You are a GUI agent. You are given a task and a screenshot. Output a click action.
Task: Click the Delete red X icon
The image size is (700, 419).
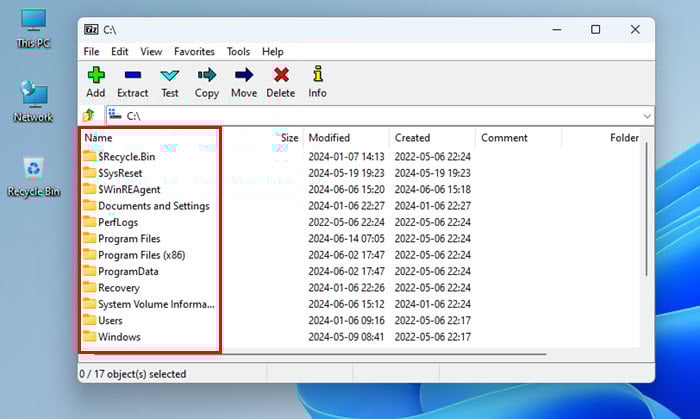[x=281, y=75]
